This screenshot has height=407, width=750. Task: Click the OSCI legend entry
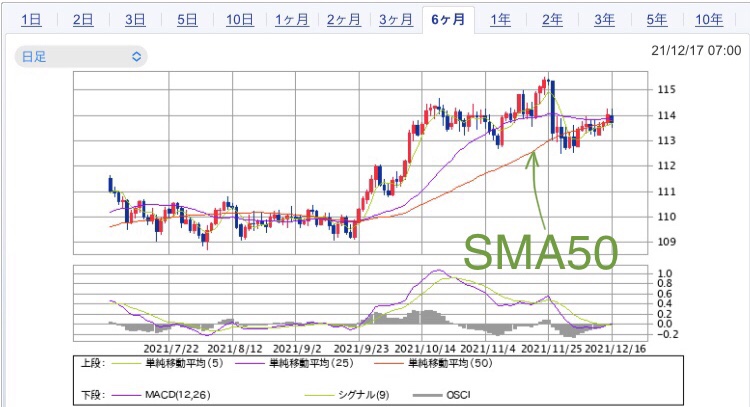click(x=458, y=395)
